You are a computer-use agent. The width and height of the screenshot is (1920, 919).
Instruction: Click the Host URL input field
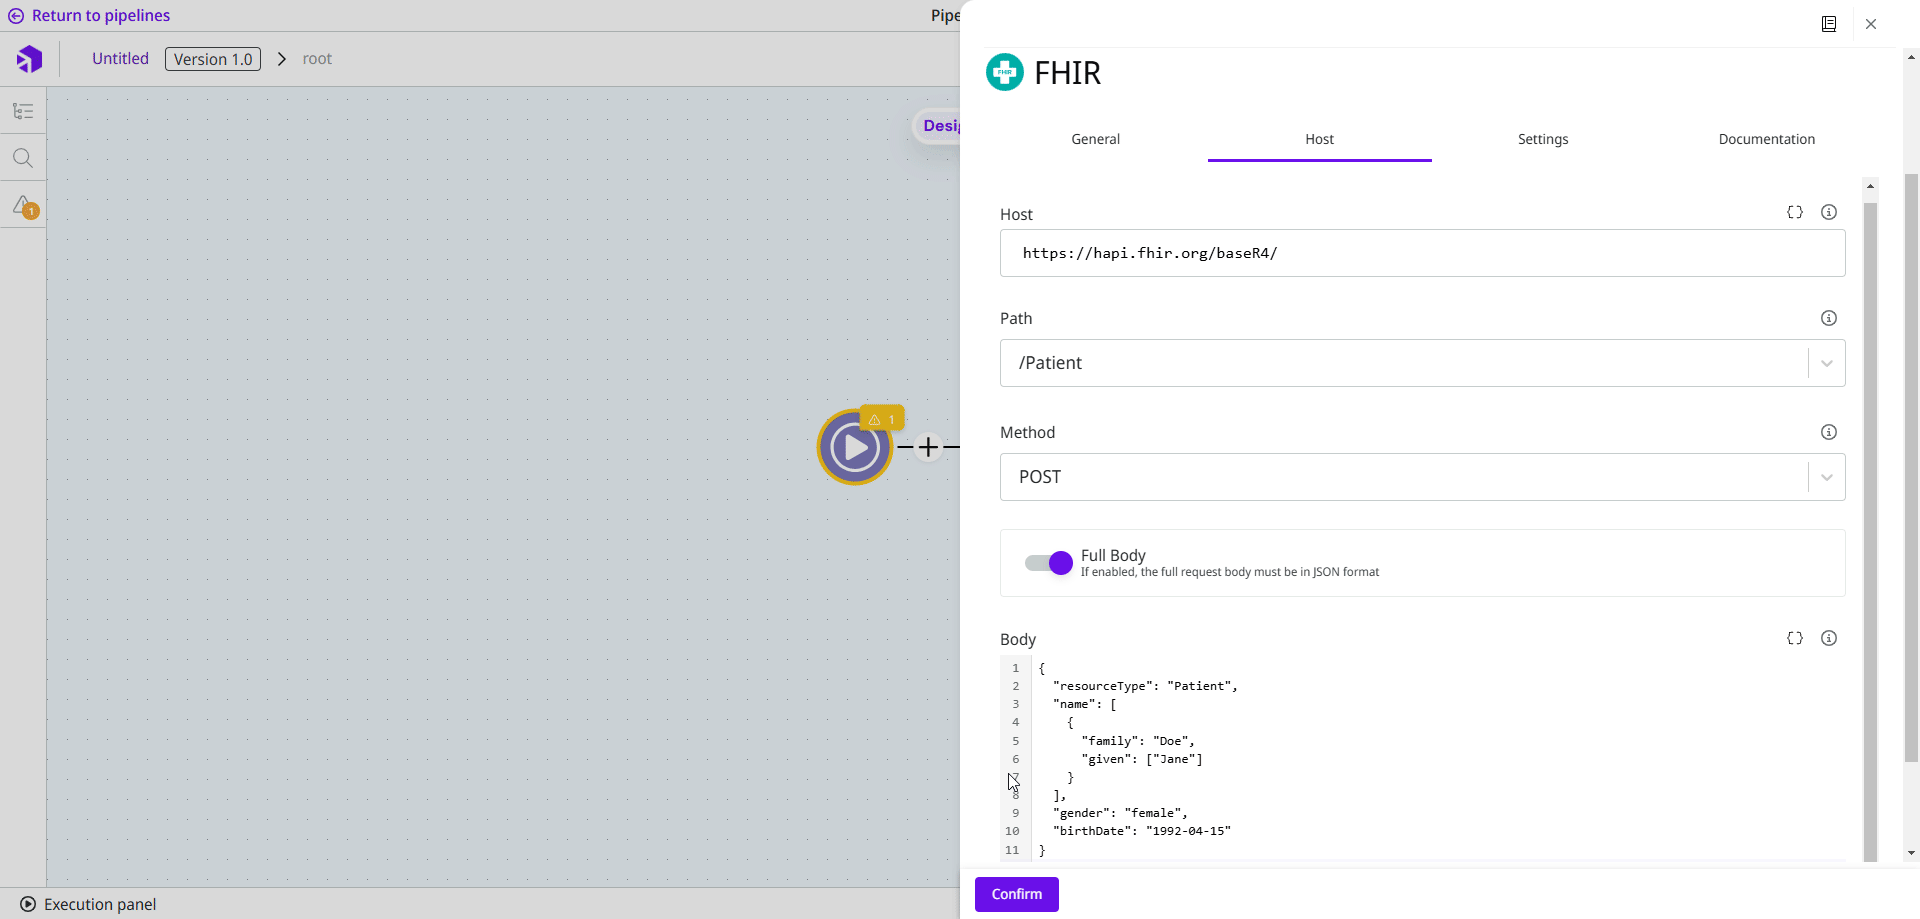(1422, 253)
